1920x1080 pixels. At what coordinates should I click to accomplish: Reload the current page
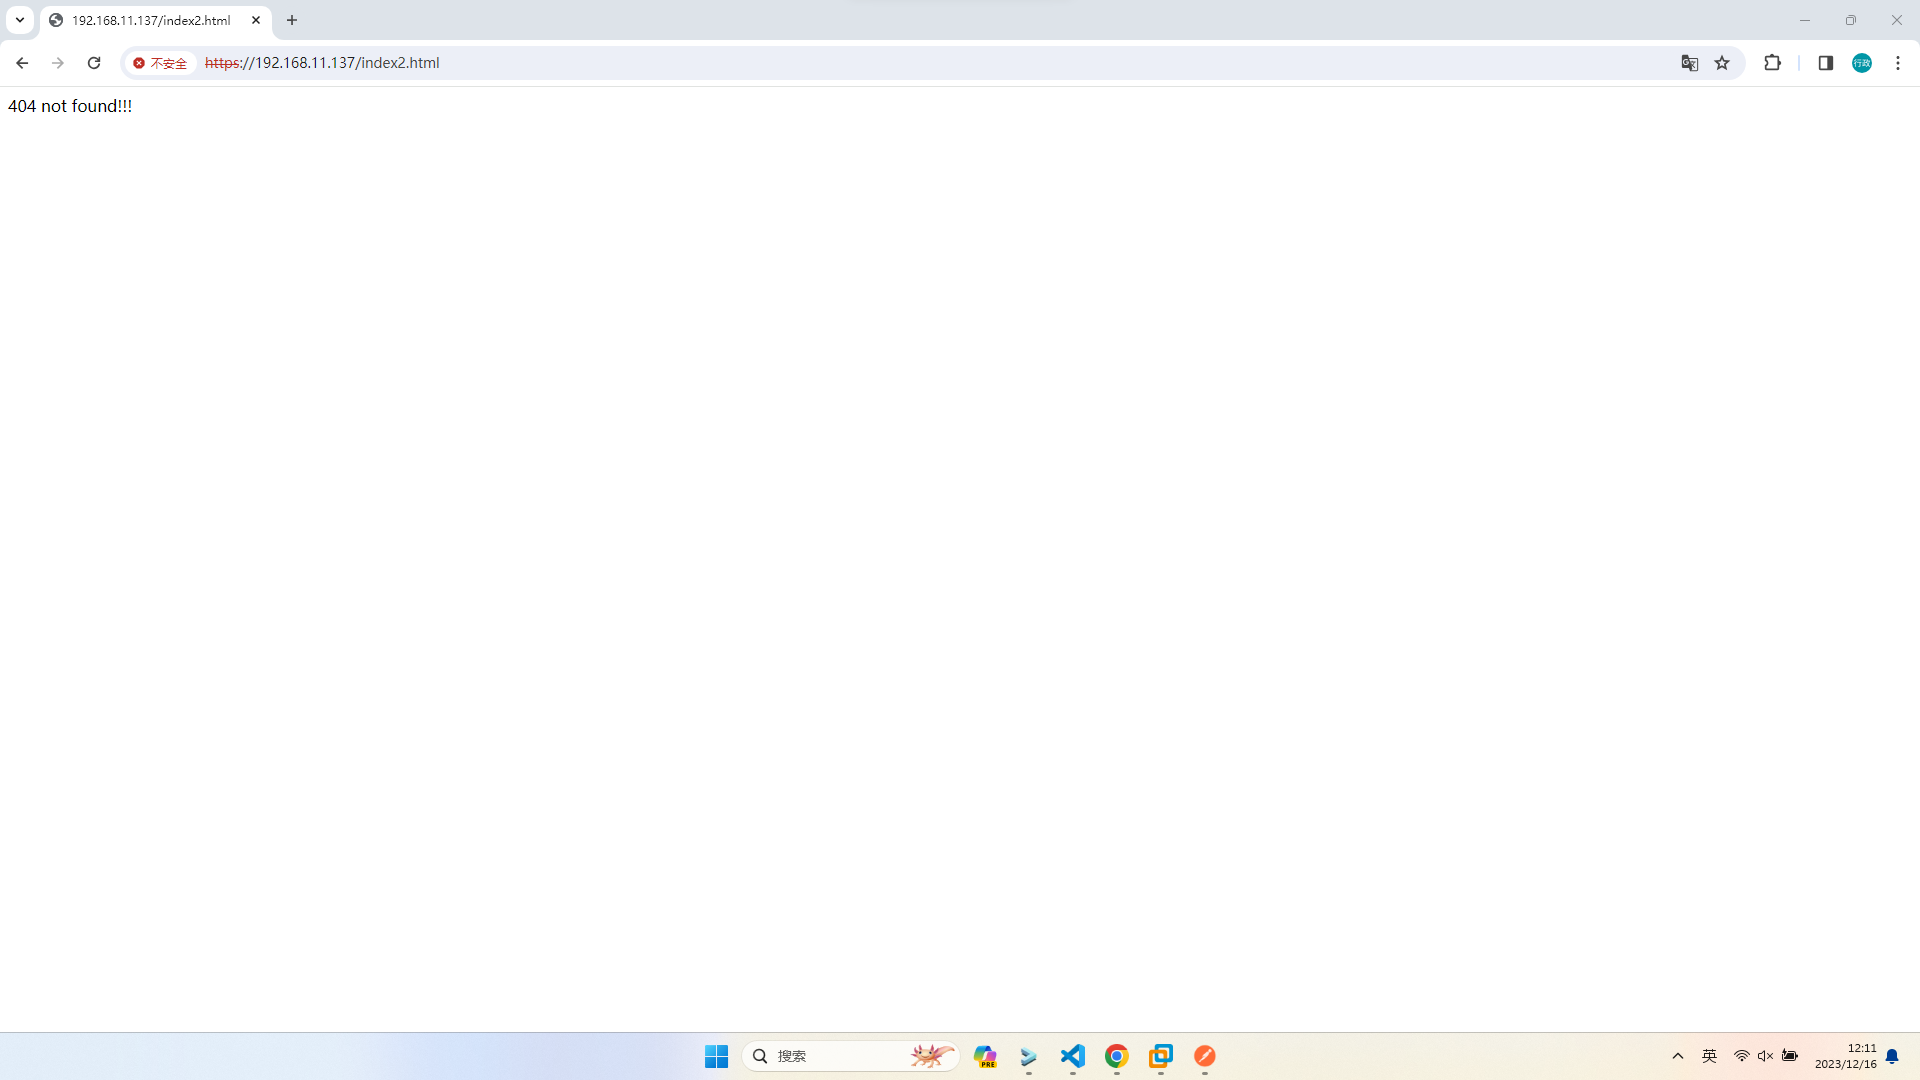tap(94, 63)
